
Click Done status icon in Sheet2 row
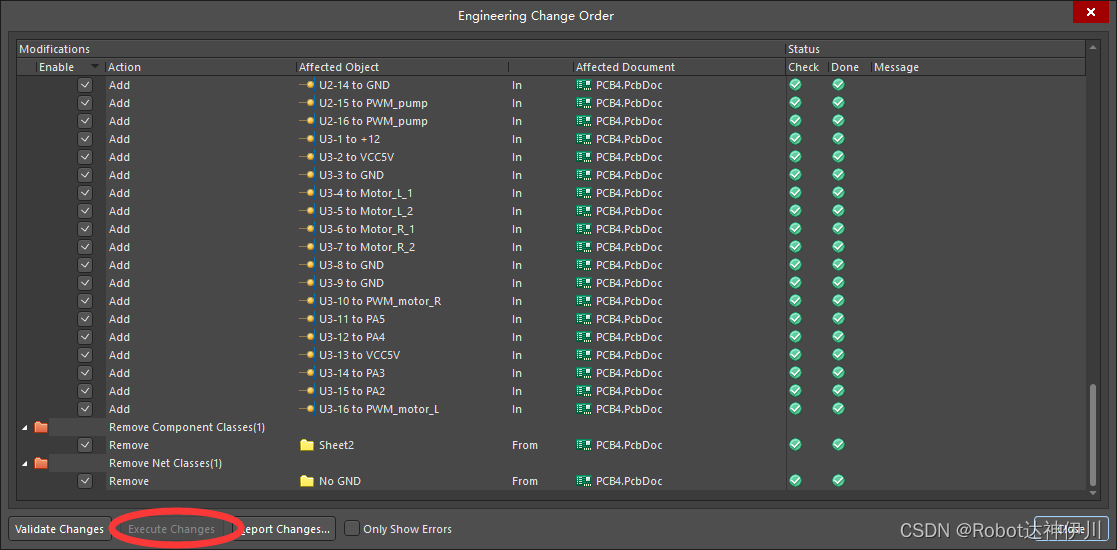click(838, 445)
